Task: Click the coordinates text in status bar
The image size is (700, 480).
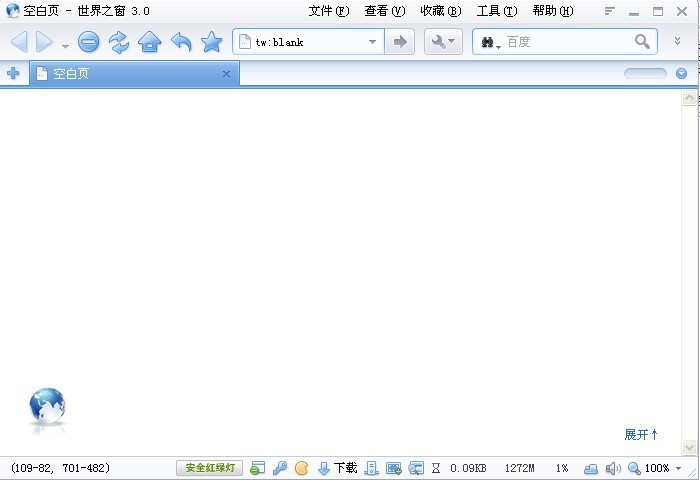Action: (x=60, y=468)
